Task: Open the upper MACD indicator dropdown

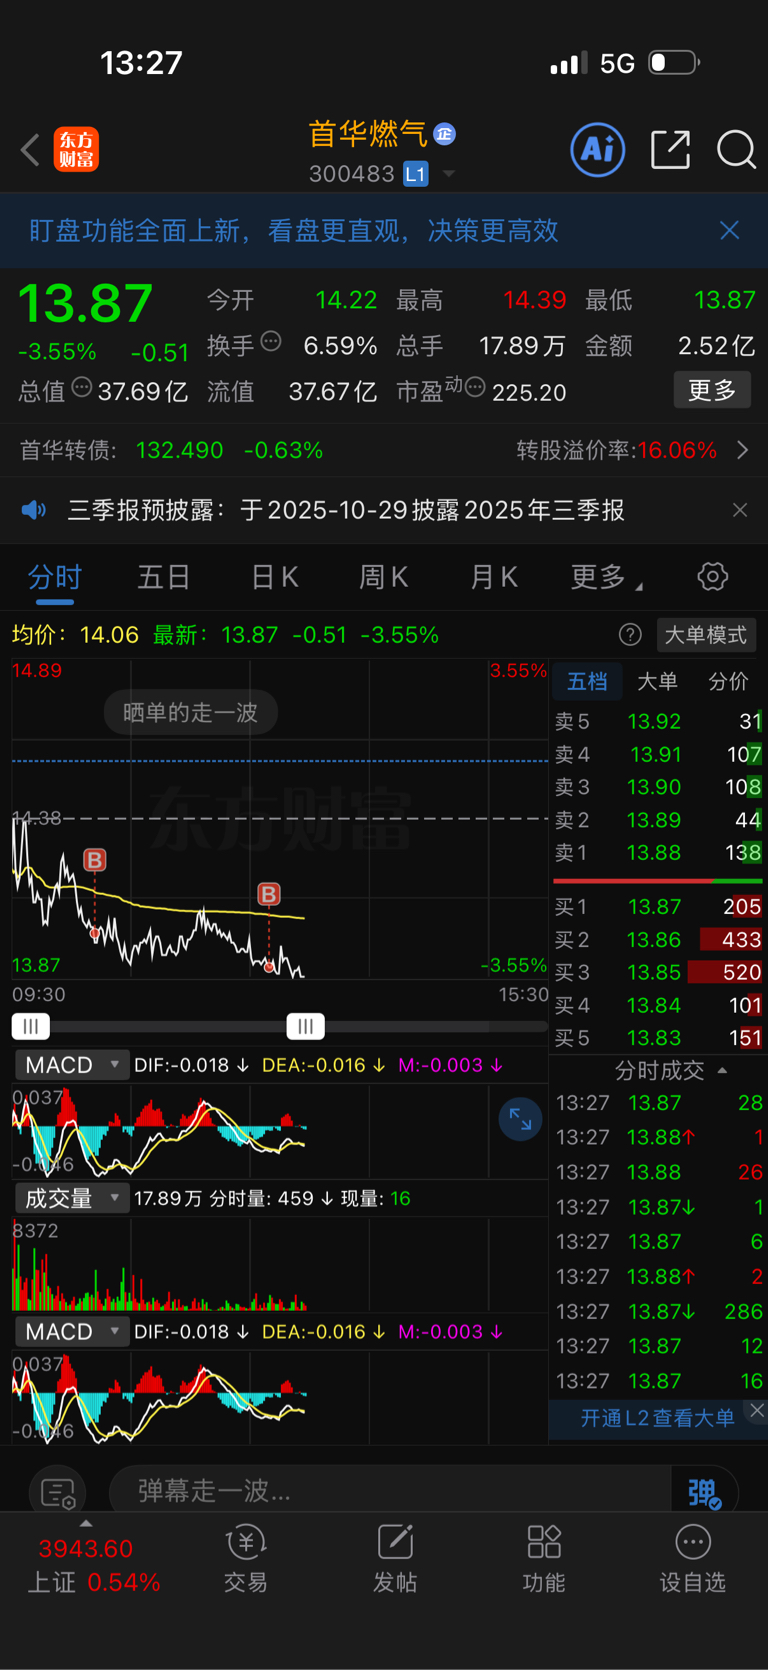Action: [72, 1065]
